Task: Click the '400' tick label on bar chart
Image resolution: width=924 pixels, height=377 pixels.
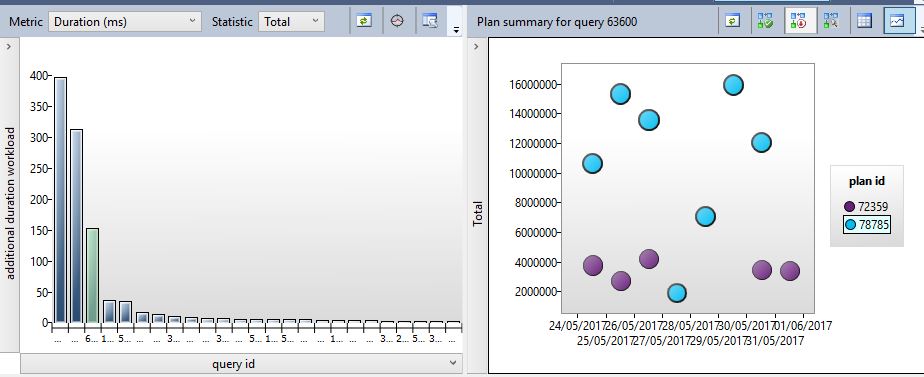Action: tap(39, 75)
